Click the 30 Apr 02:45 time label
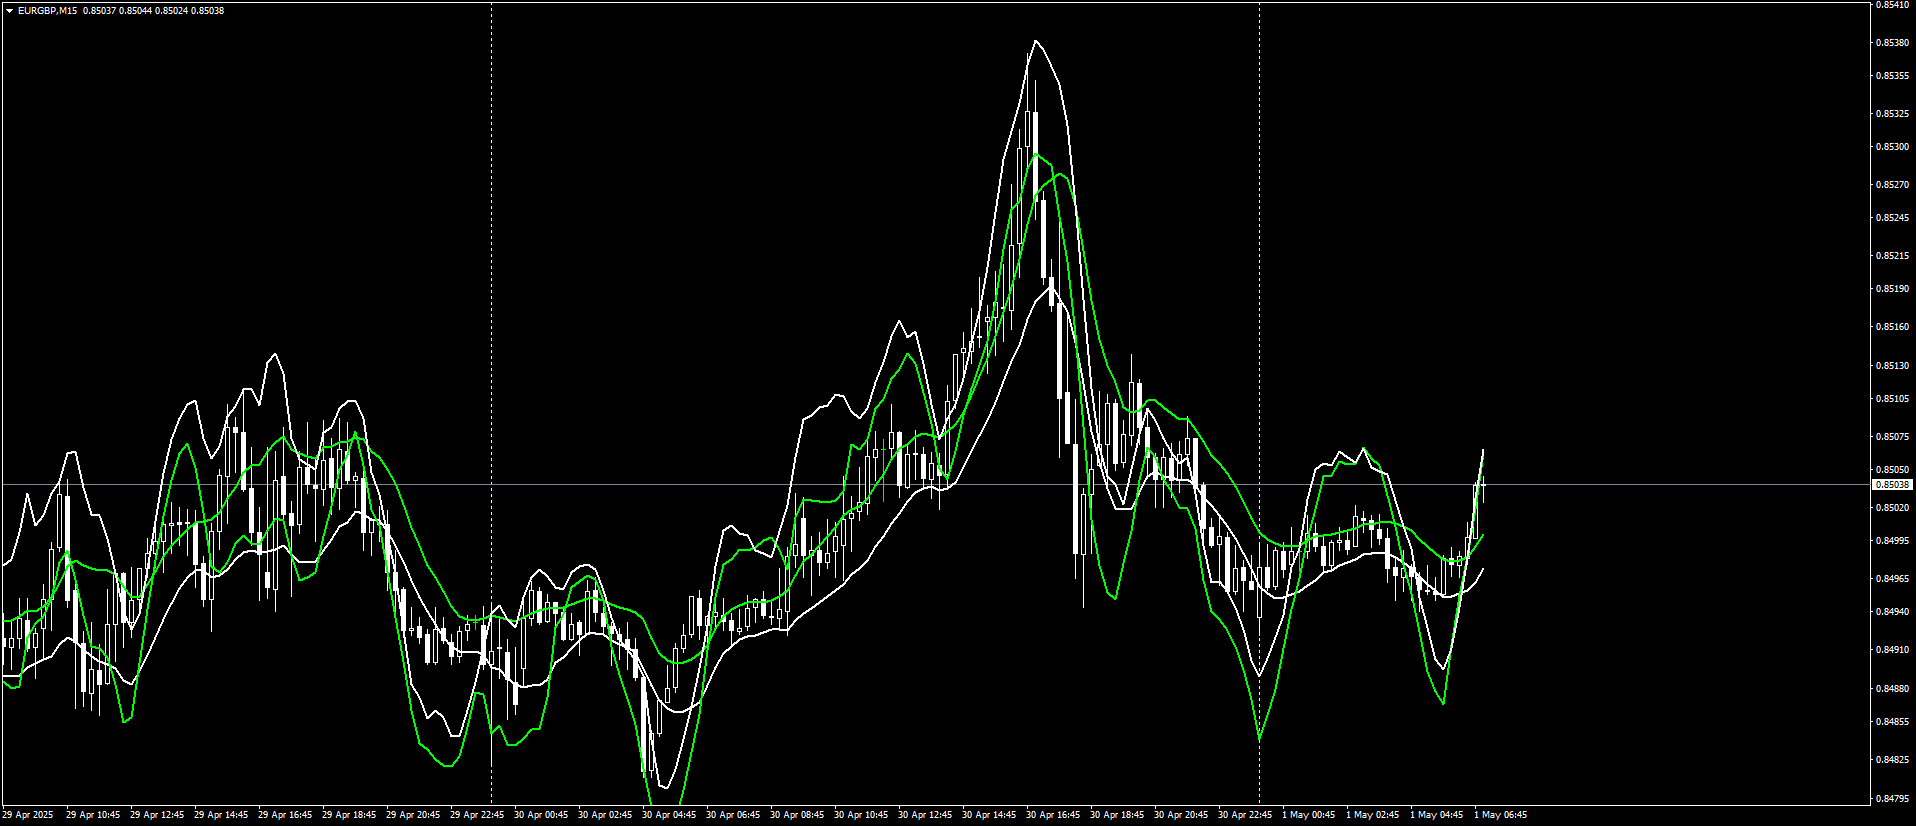 (x=605, y=815)
